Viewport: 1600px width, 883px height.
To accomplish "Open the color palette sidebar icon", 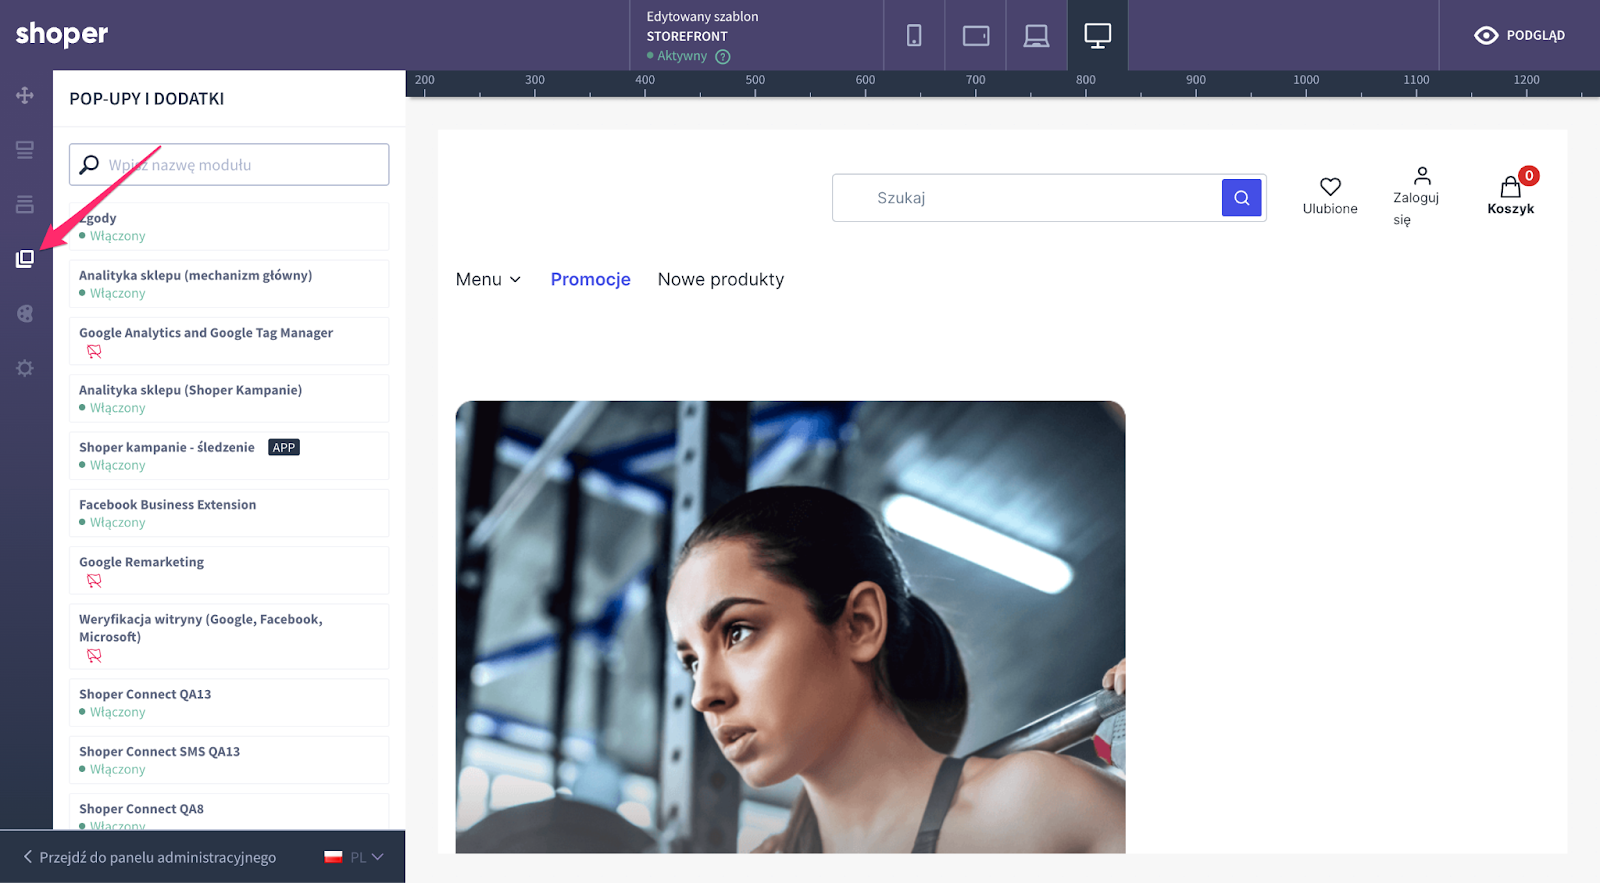I will click(25, 314).
